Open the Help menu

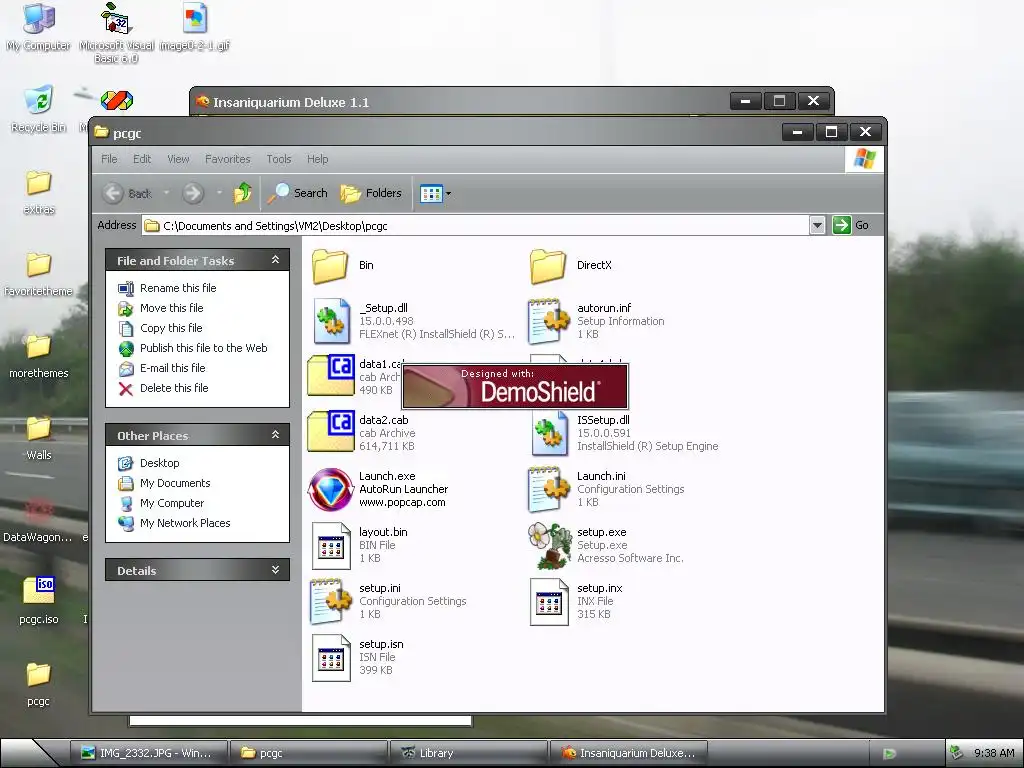click(x=317, y=159)
